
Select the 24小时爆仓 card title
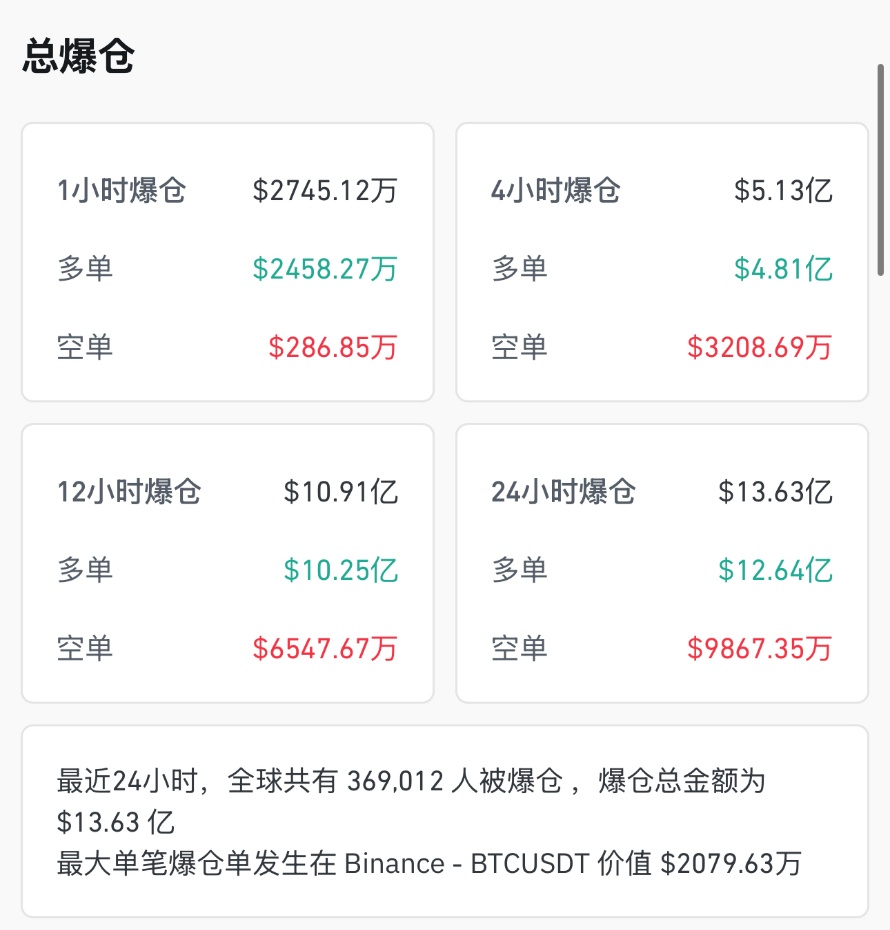[x=563, y=492]
